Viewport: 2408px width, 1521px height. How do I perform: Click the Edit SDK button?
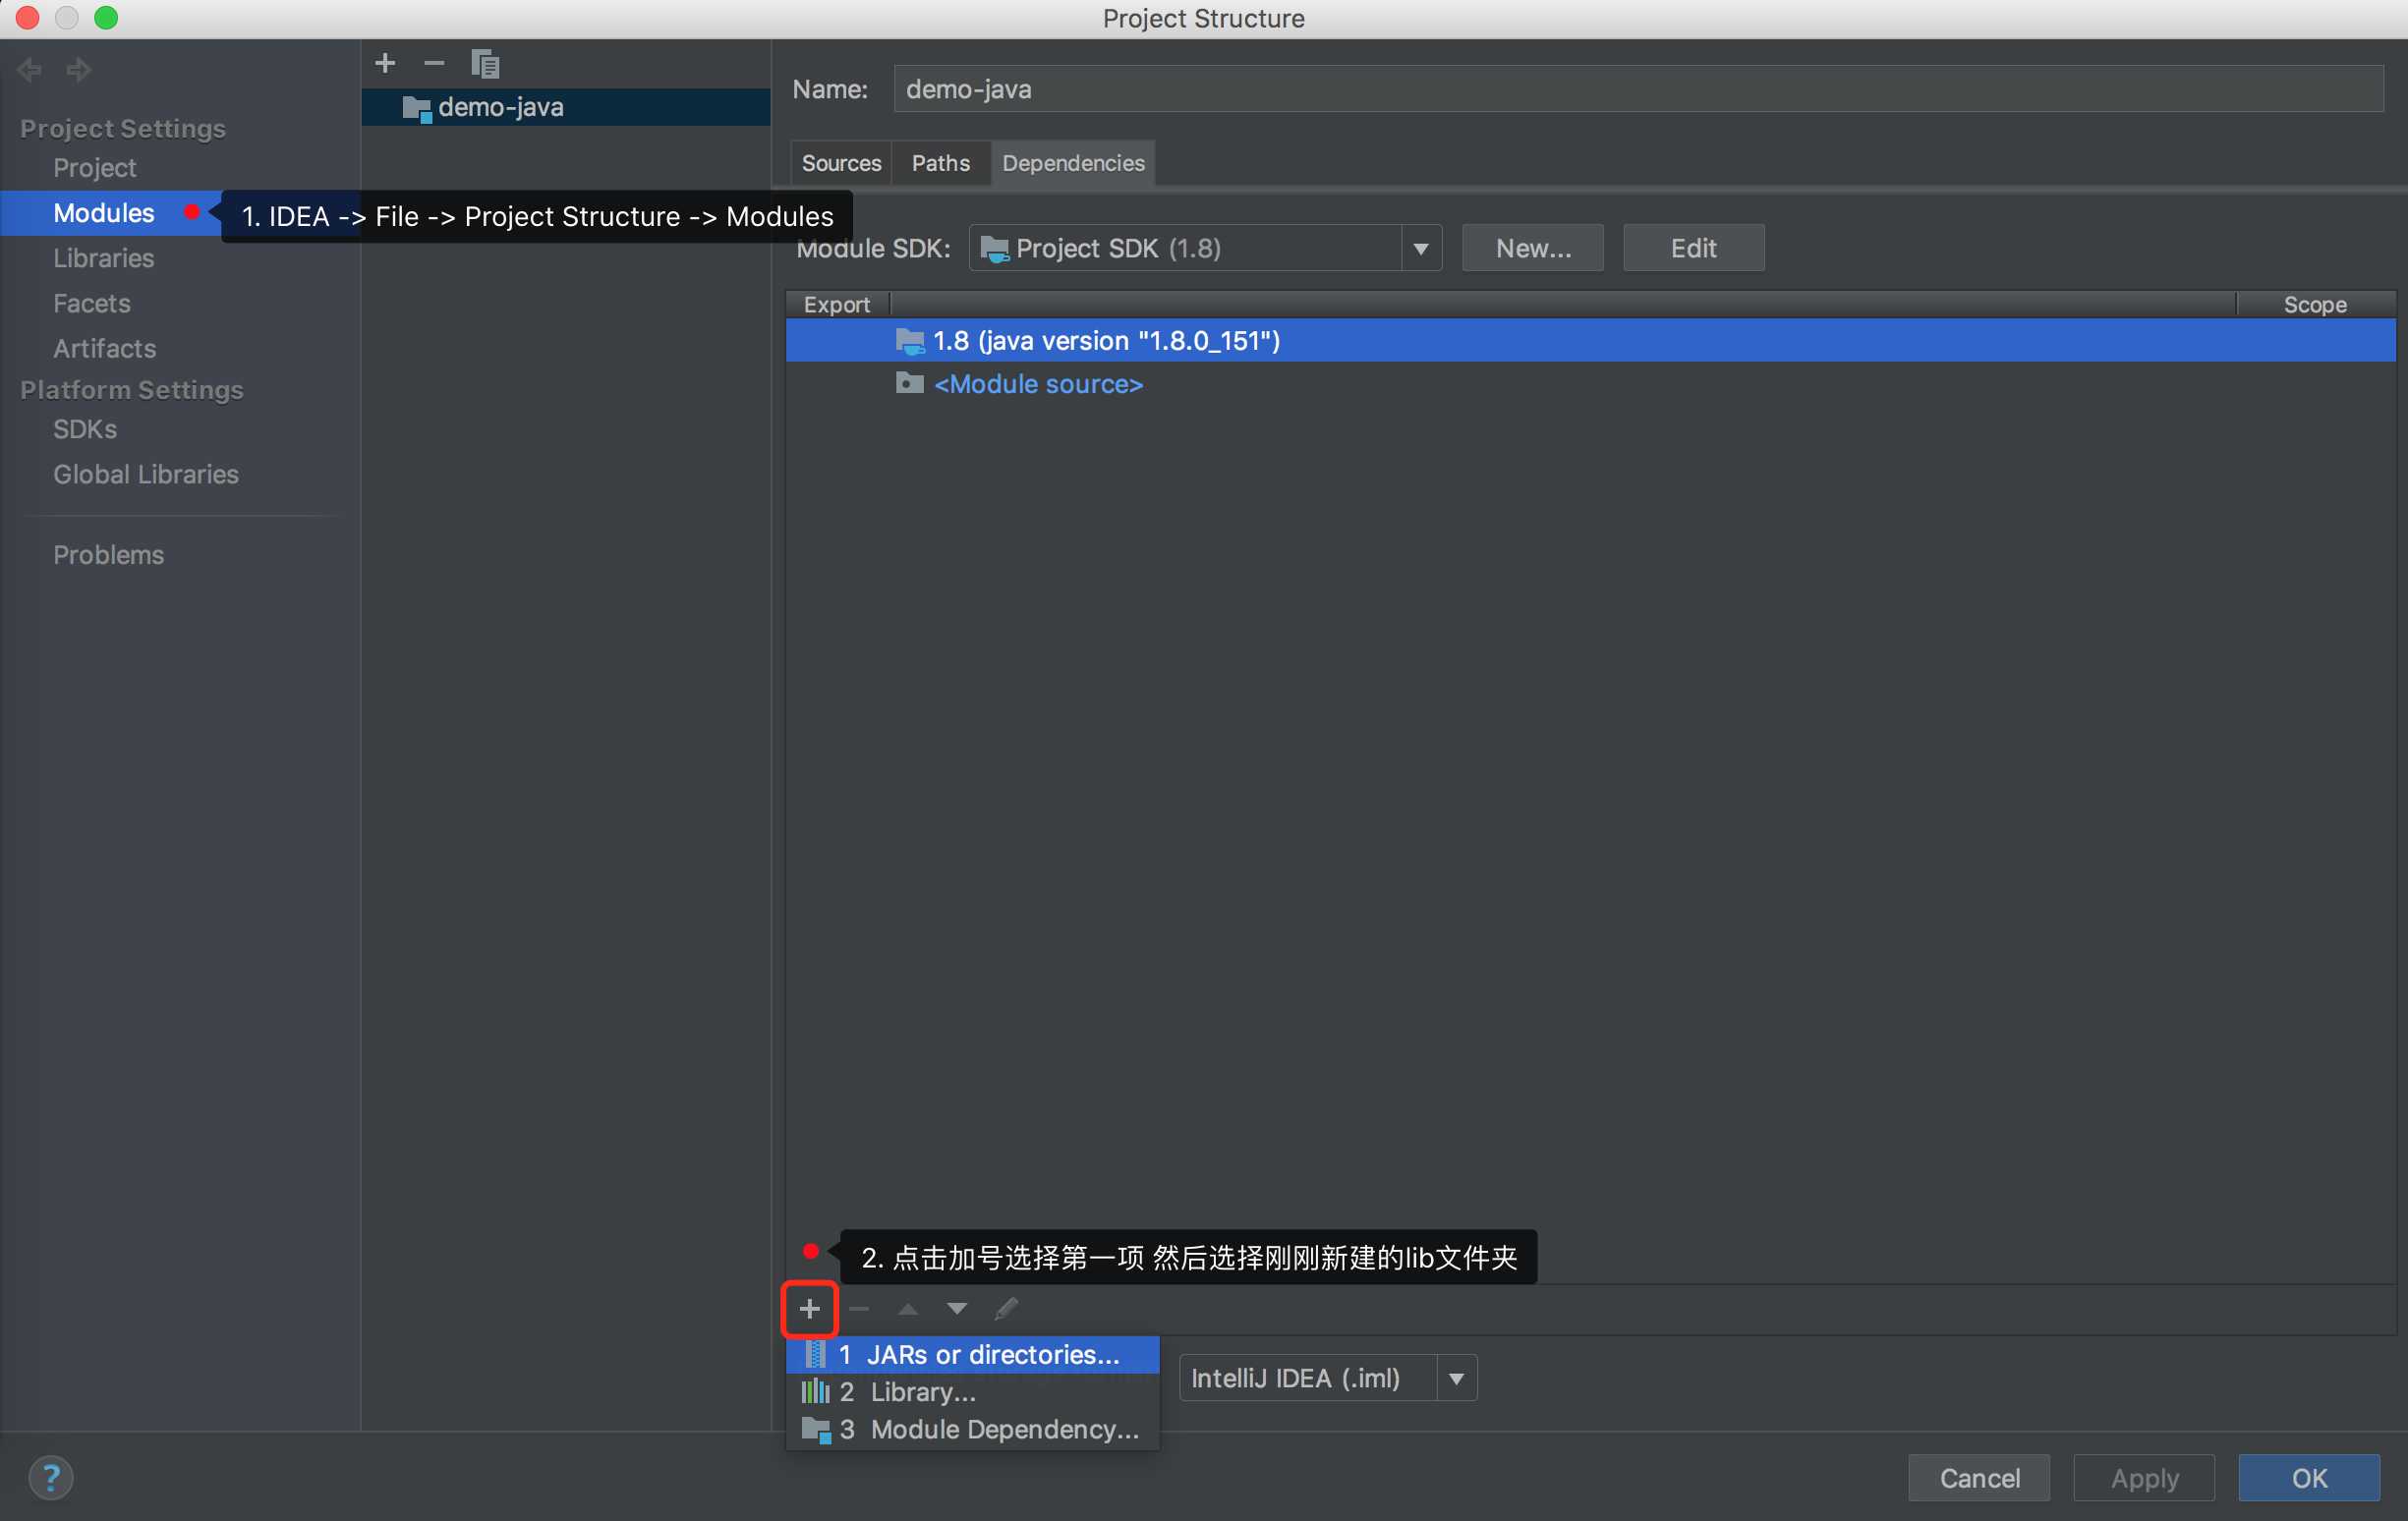click(1693, 248)
